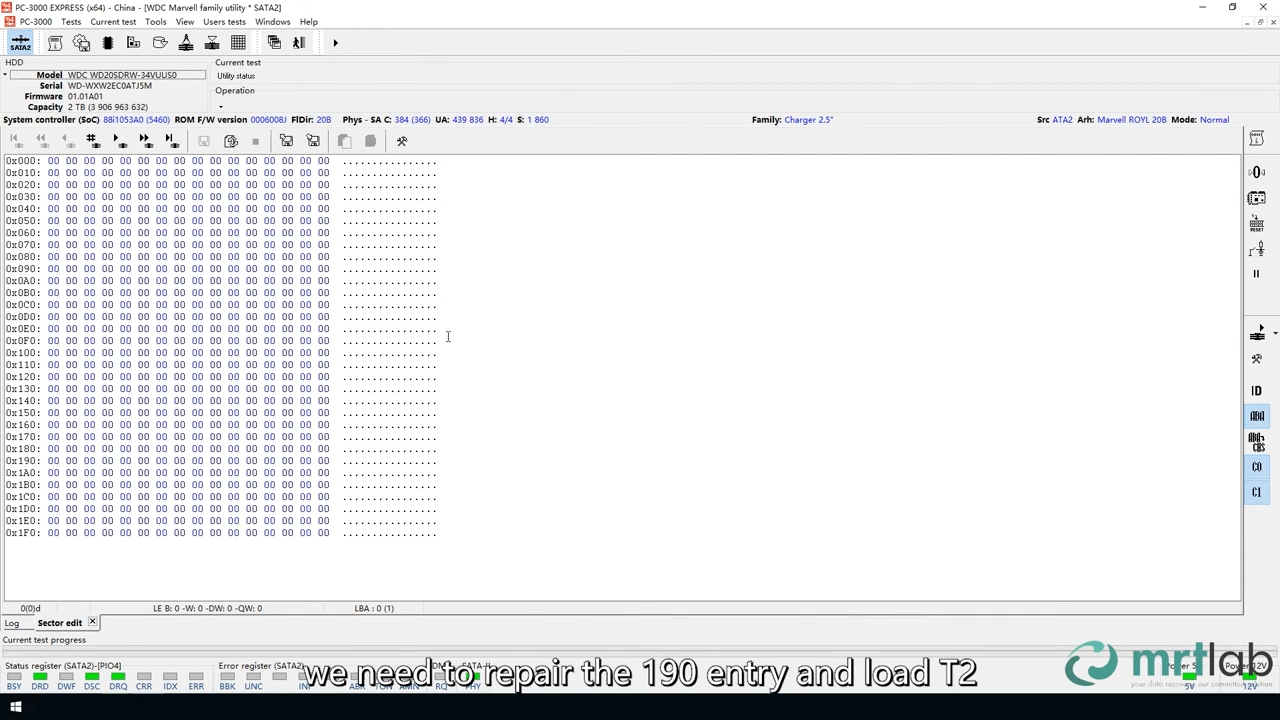
Task: Click the power switch icon in the right sidebar
Action: pos(1257,249)
